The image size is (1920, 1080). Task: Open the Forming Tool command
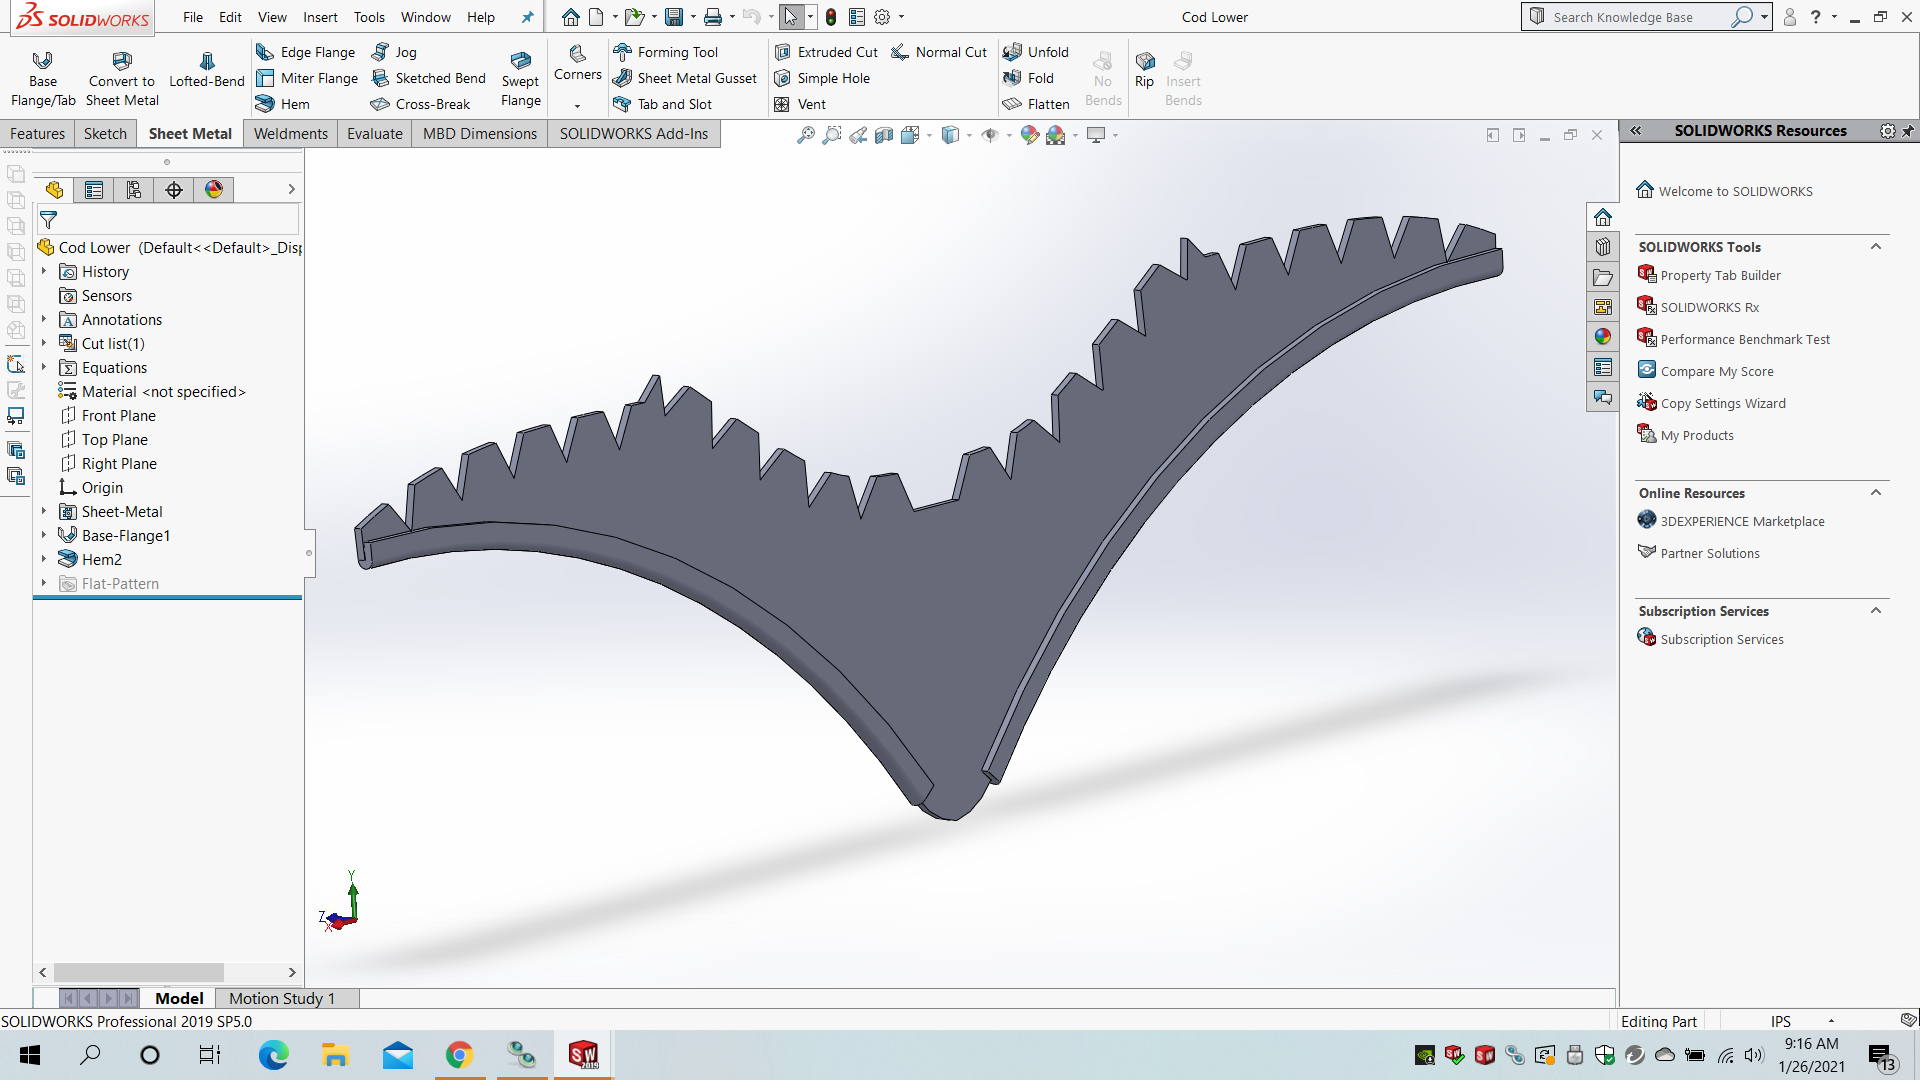pos(666,52)
